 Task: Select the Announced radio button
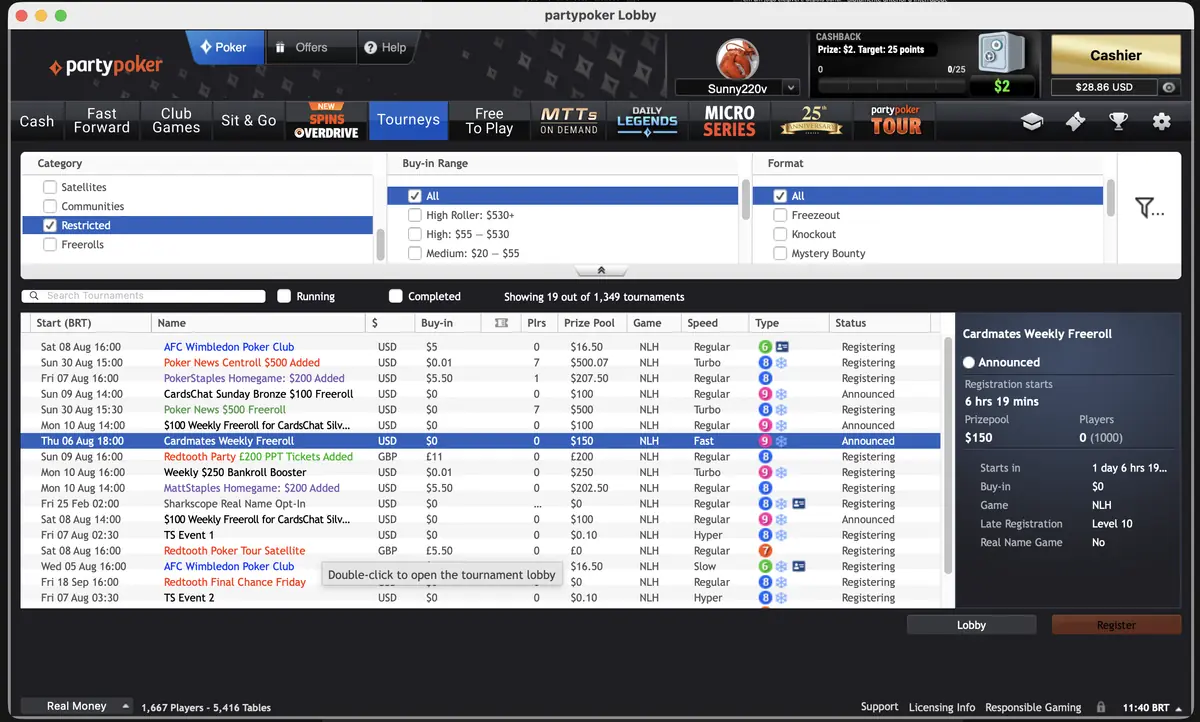pos(969,362)
